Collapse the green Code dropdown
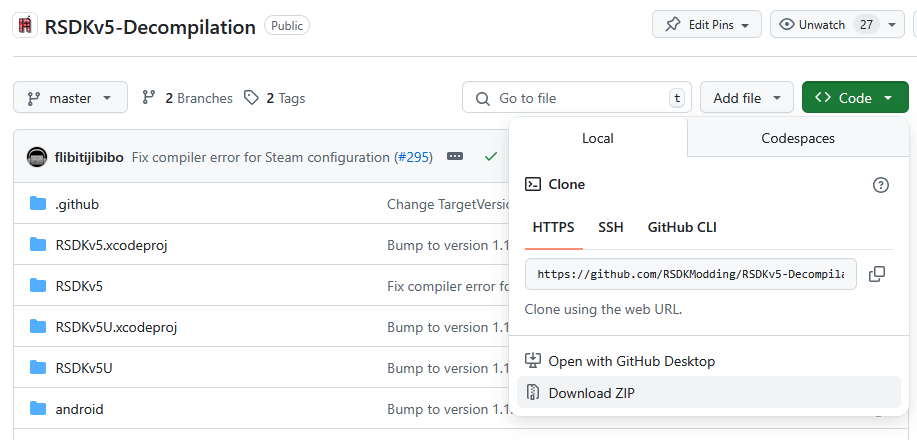917x440 pixels. [855, 98]
